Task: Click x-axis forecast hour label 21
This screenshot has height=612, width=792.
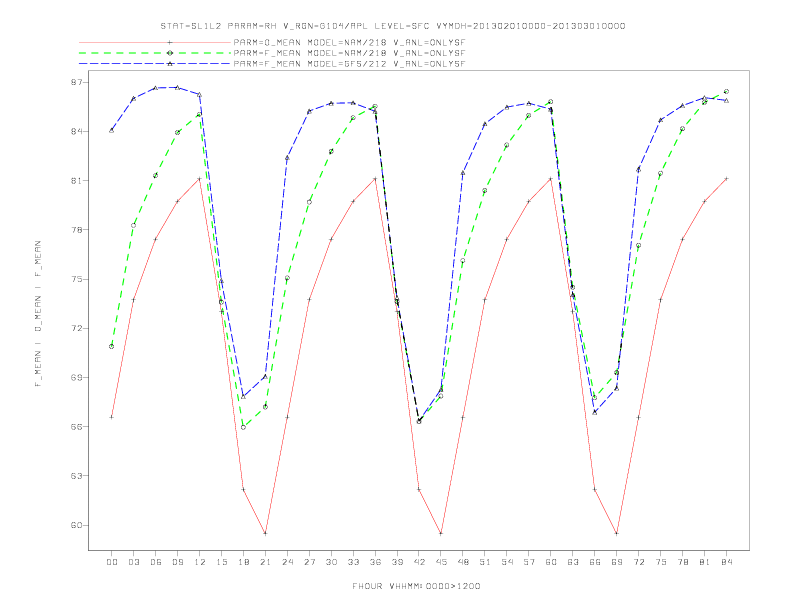Action: (265, 562)
